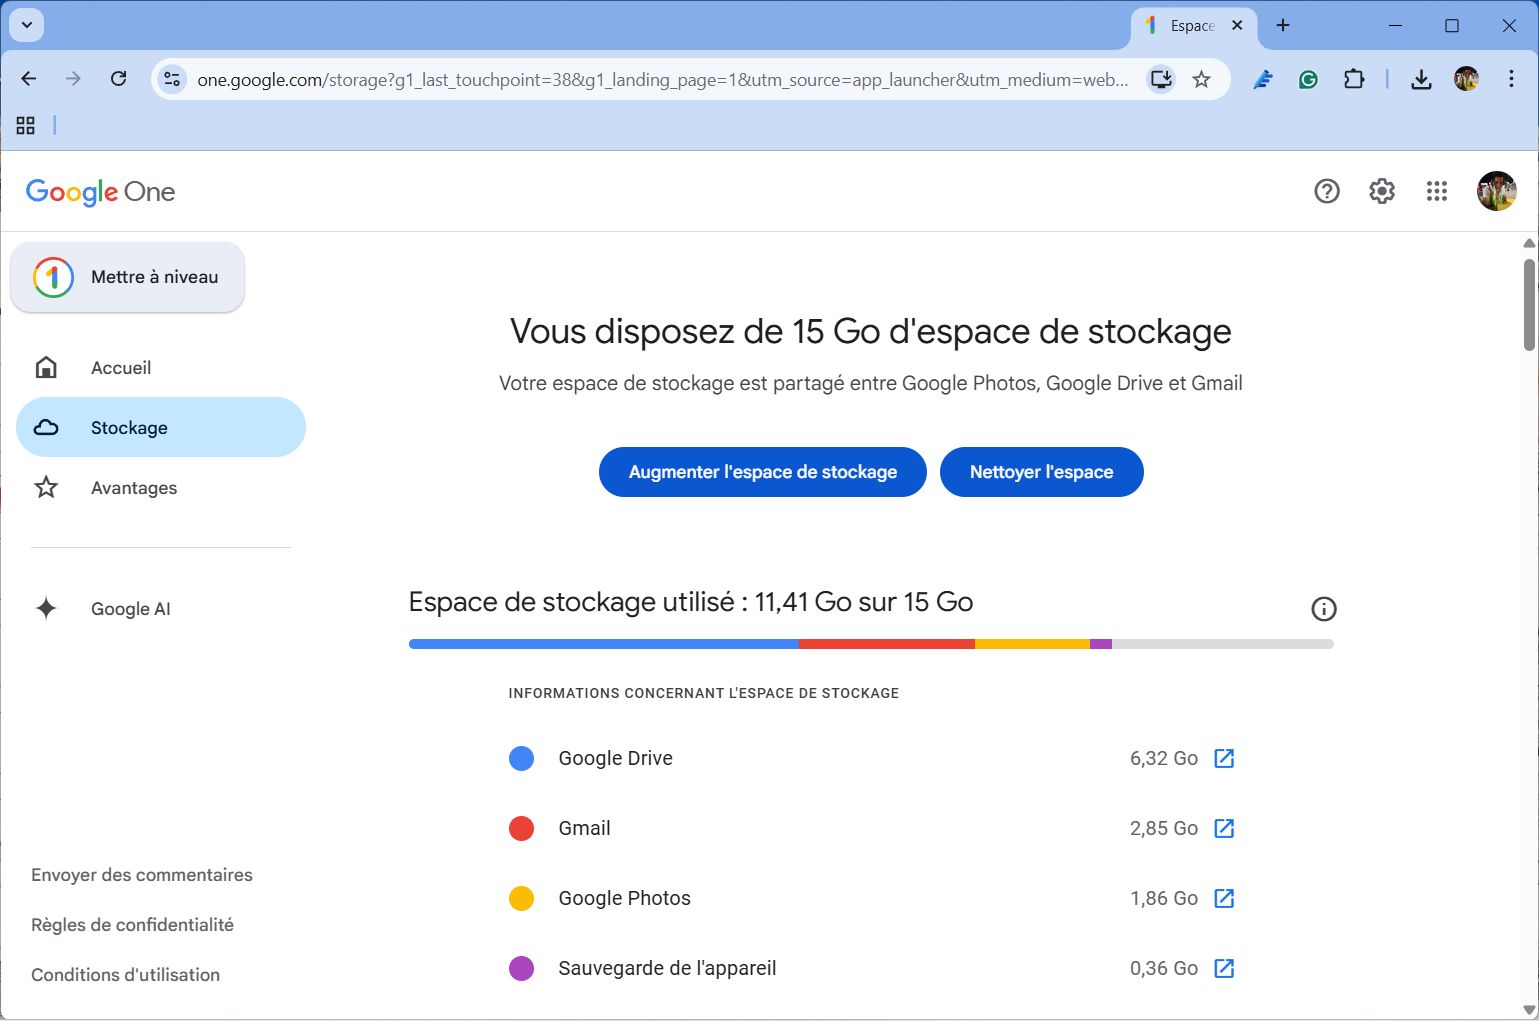Open the Google One help icon

pos(1326,191)
